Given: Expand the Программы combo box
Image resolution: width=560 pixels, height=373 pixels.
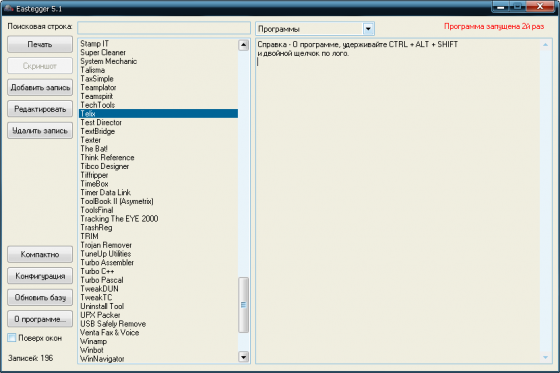Looking at the screenshot, I should (x=315, y=29).
